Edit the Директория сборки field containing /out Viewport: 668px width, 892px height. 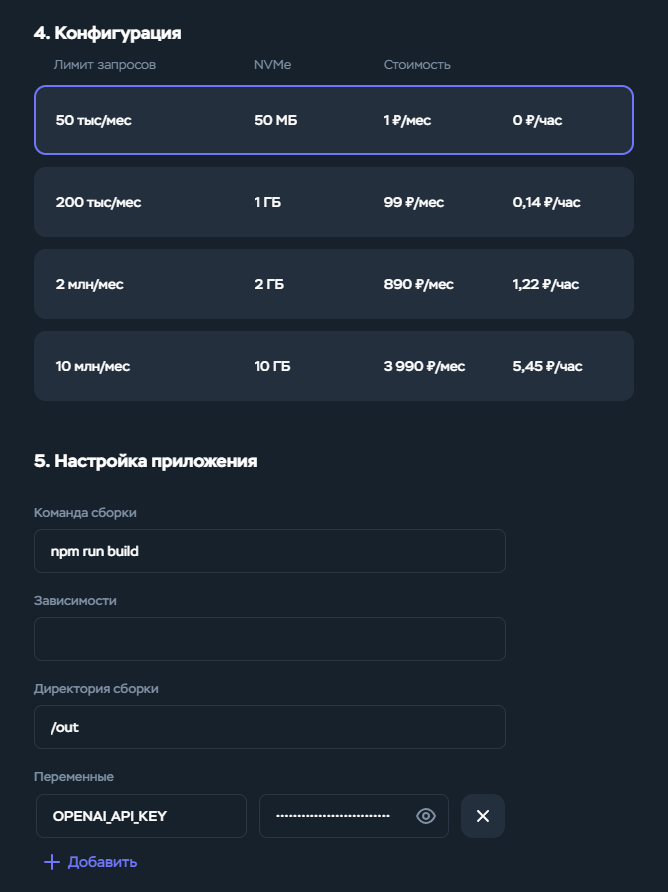[270, 727]
